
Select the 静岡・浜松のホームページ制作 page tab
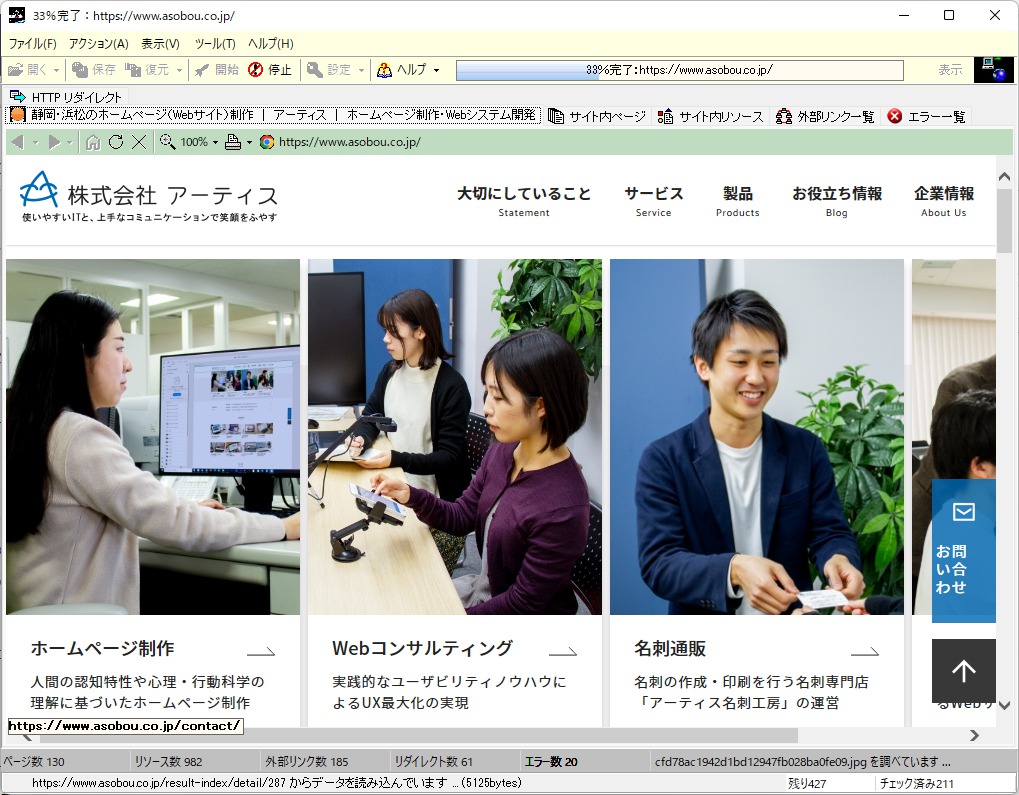273,115
